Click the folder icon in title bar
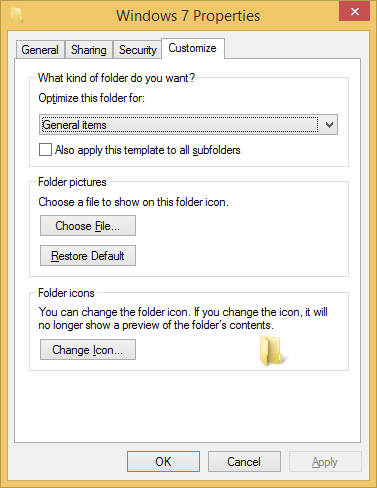The width and height of the screenshot is (377, 488). pos(17,15)
